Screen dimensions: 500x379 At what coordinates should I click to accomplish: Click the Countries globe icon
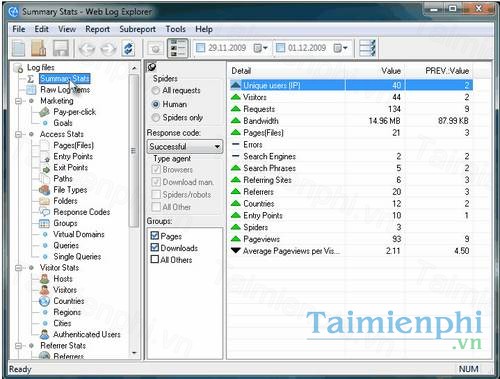[44, 301]
